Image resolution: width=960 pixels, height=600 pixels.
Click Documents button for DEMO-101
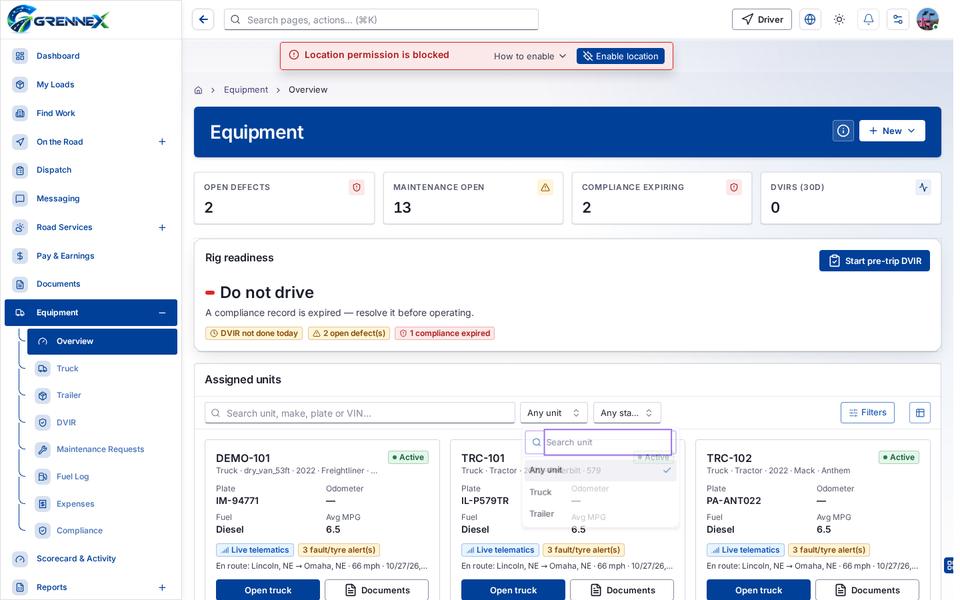(x=377, y=590)
